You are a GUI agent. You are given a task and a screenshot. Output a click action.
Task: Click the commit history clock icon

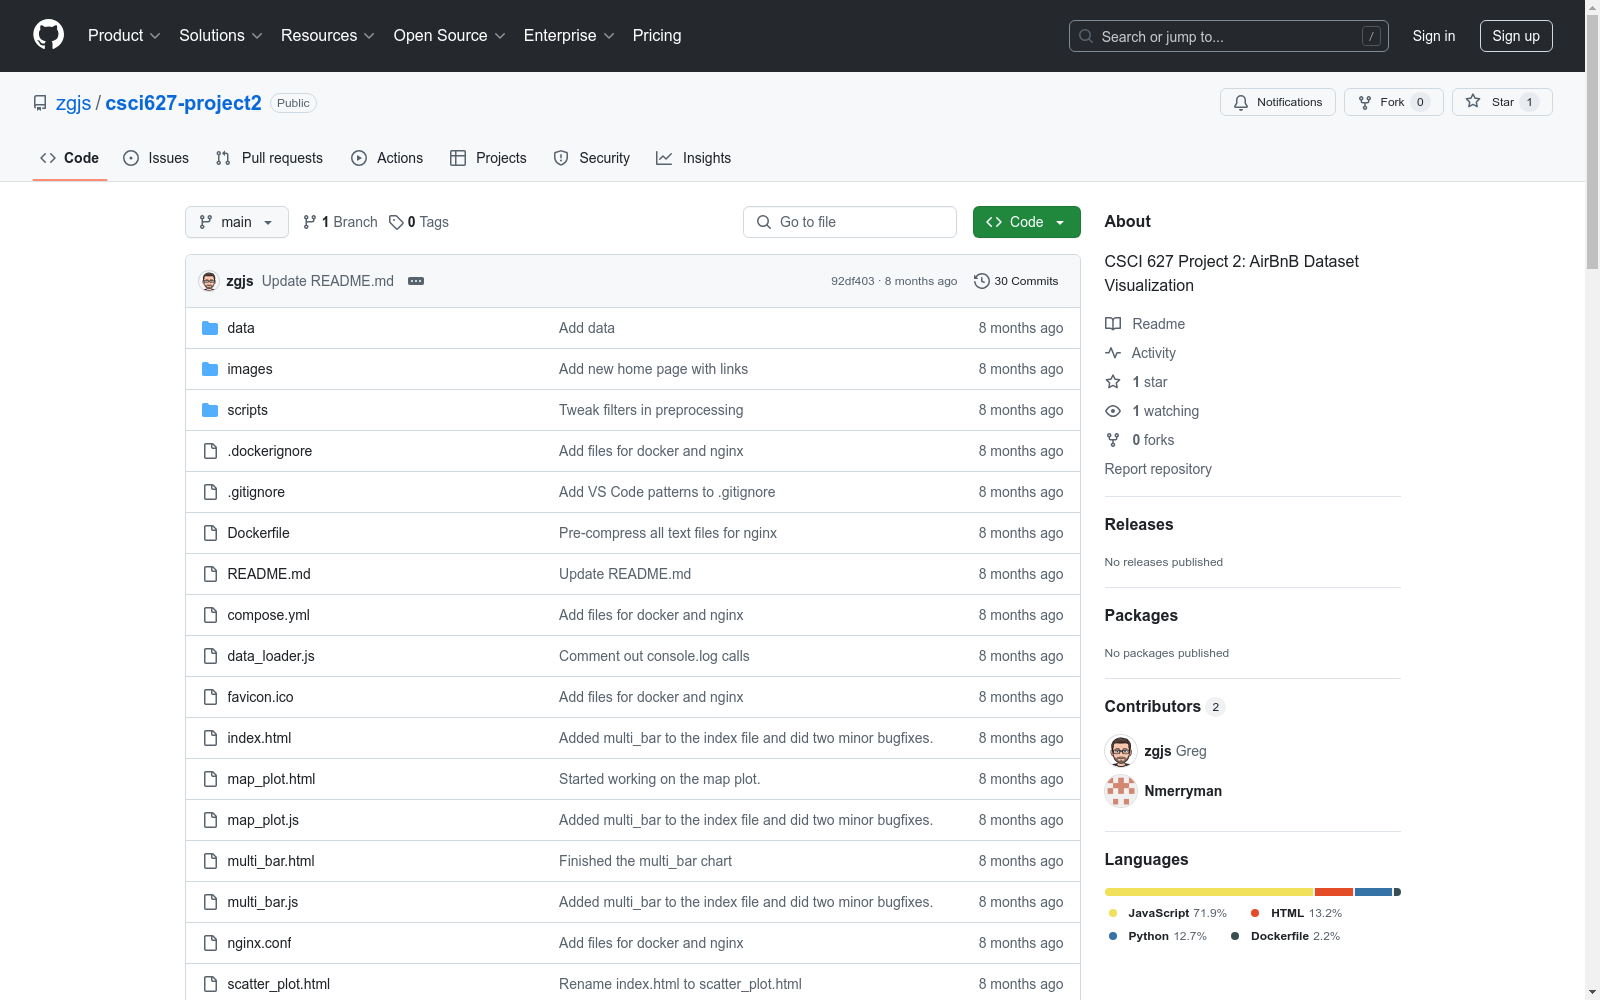pos(982,281)
